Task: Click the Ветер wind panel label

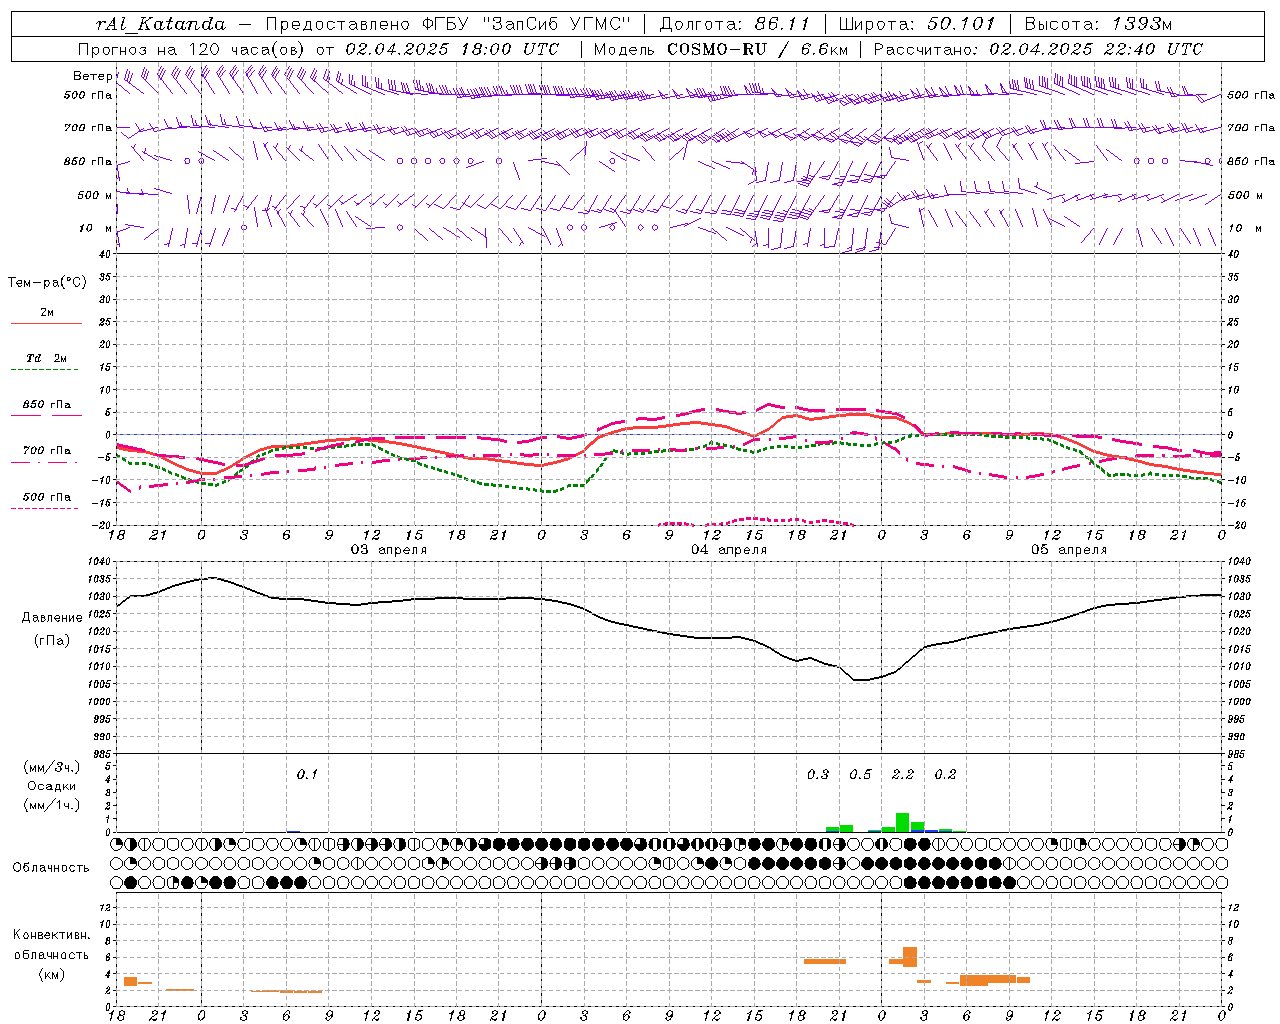Action: (92, 76)
